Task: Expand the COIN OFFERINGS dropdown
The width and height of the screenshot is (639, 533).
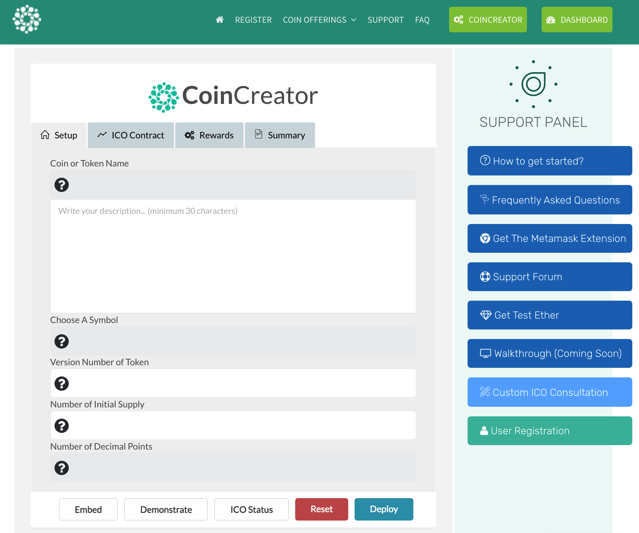Action: coord(319,20)
